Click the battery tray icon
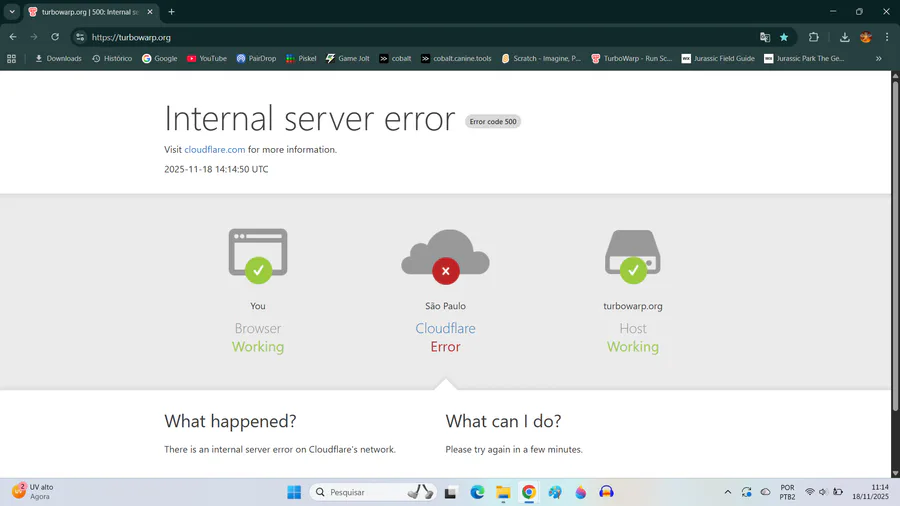900x506 pixels. (838, 492)
